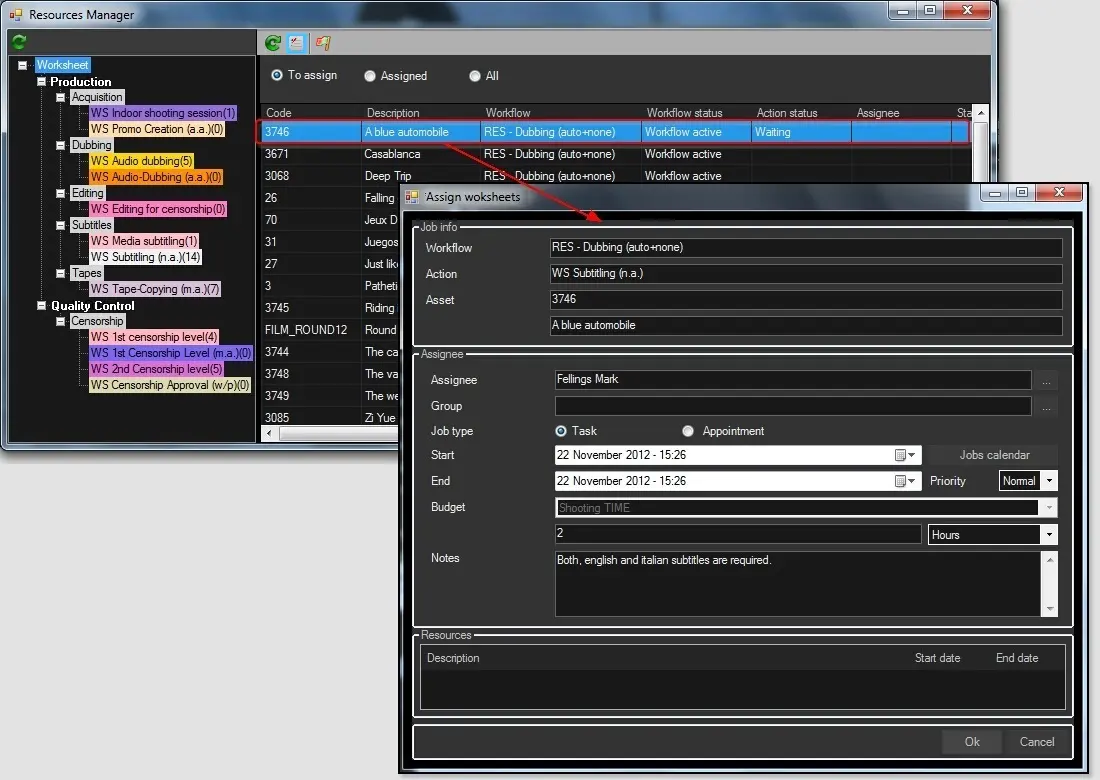This screenshot has height=780, width=1100.
Task: Select the Assigned radio button
Action: pyautogui.click(x=370, y=76)
